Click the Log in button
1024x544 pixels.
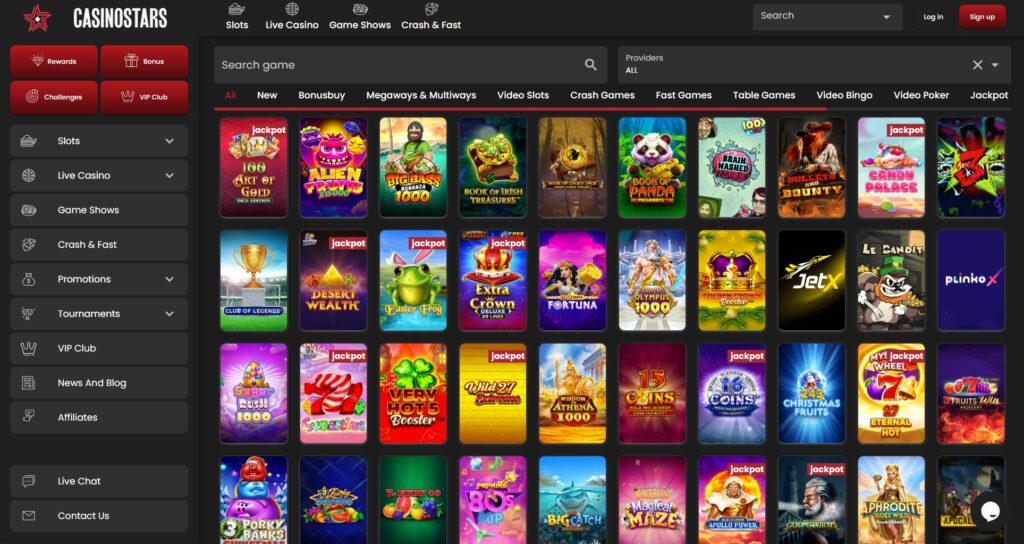[x=933, y=17]
